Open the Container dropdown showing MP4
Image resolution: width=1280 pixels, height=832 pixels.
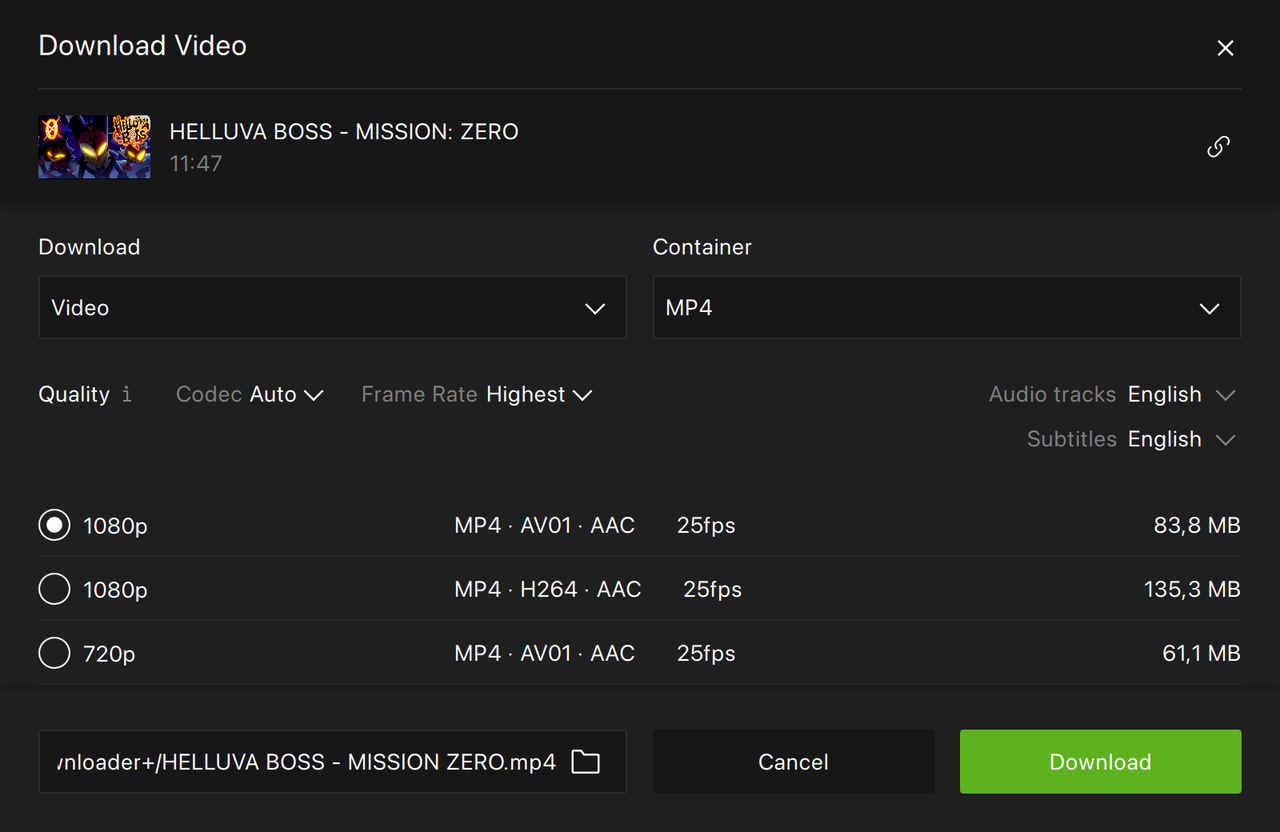click(946, 308)
